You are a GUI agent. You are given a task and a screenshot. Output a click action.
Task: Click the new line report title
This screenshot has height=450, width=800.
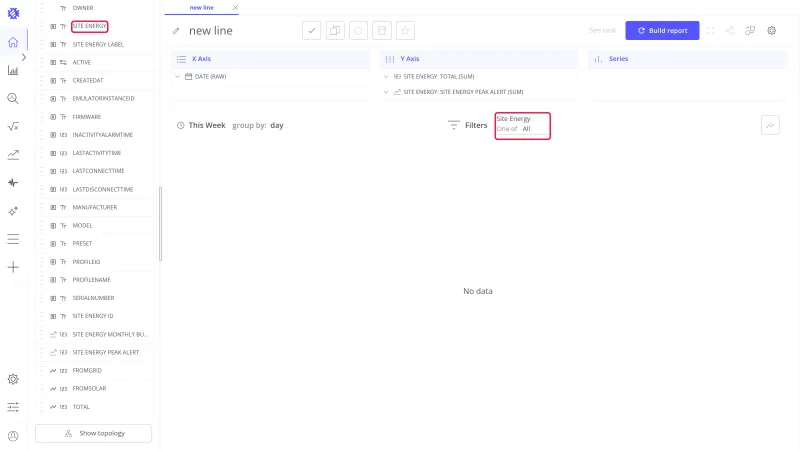pos(211,31)
